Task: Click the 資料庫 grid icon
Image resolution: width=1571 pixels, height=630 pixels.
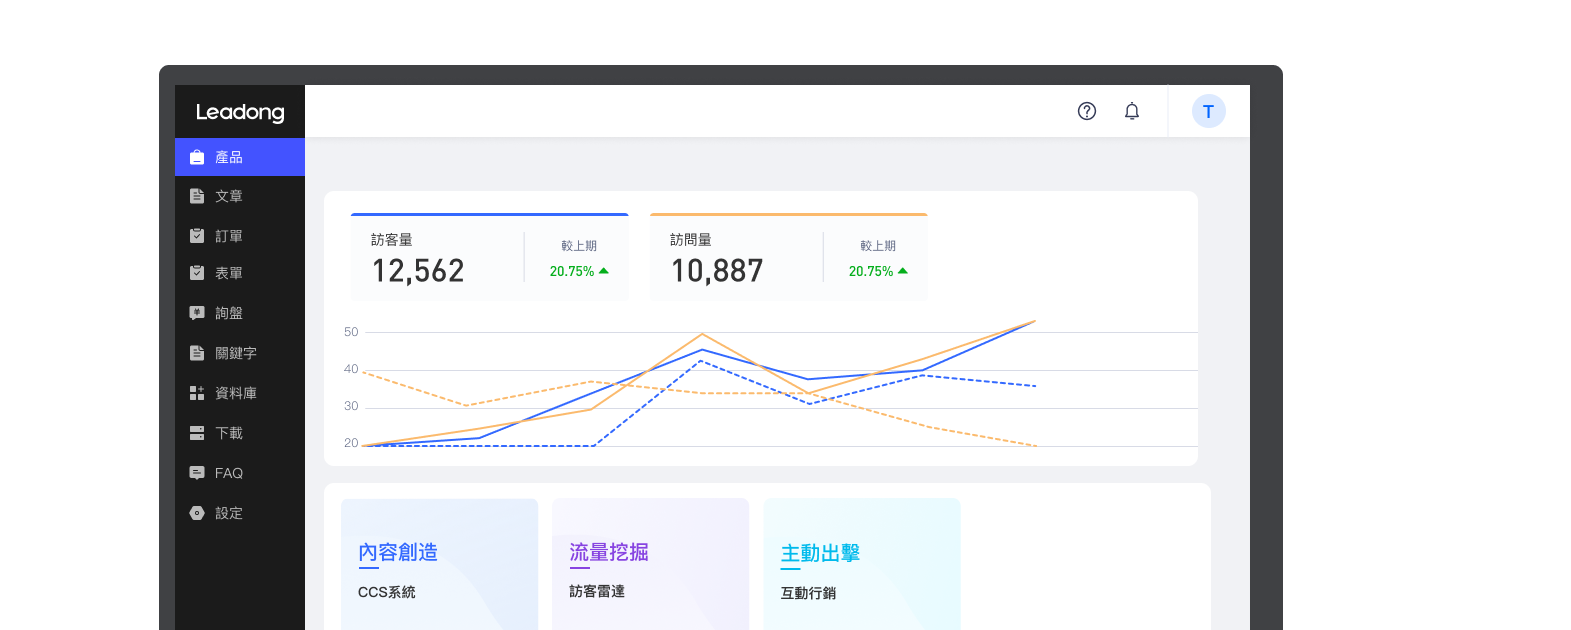Action: click(197, 393)
